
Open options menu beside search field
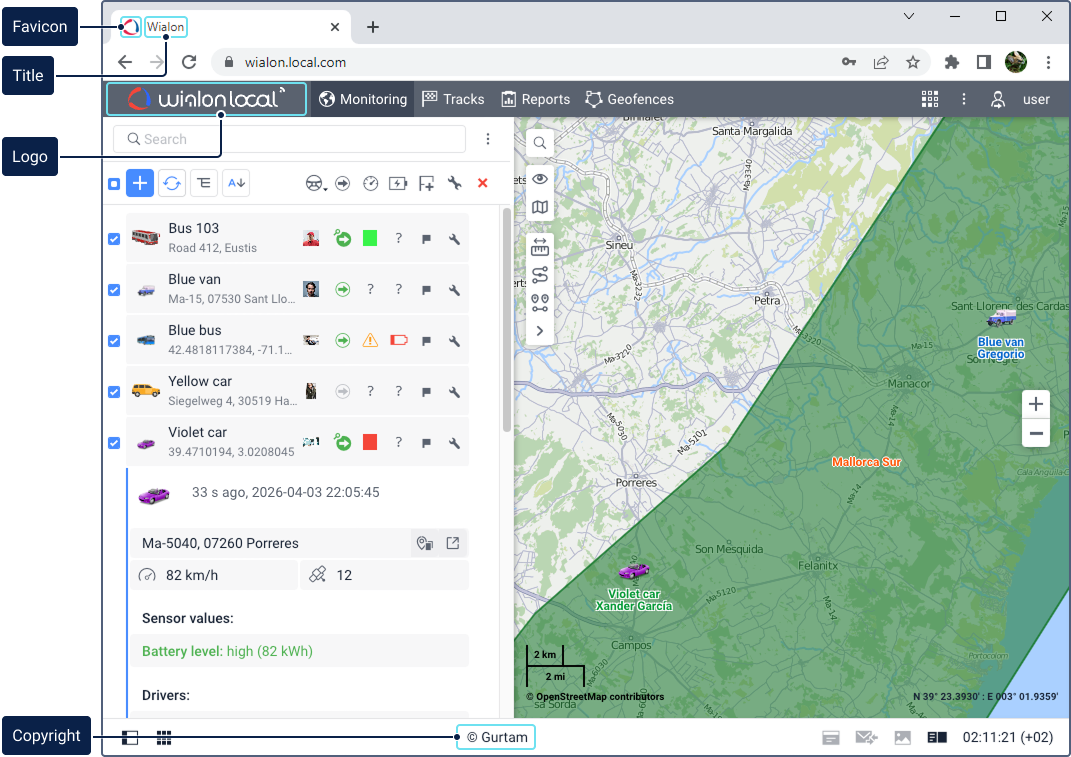(x=488, y=139)
